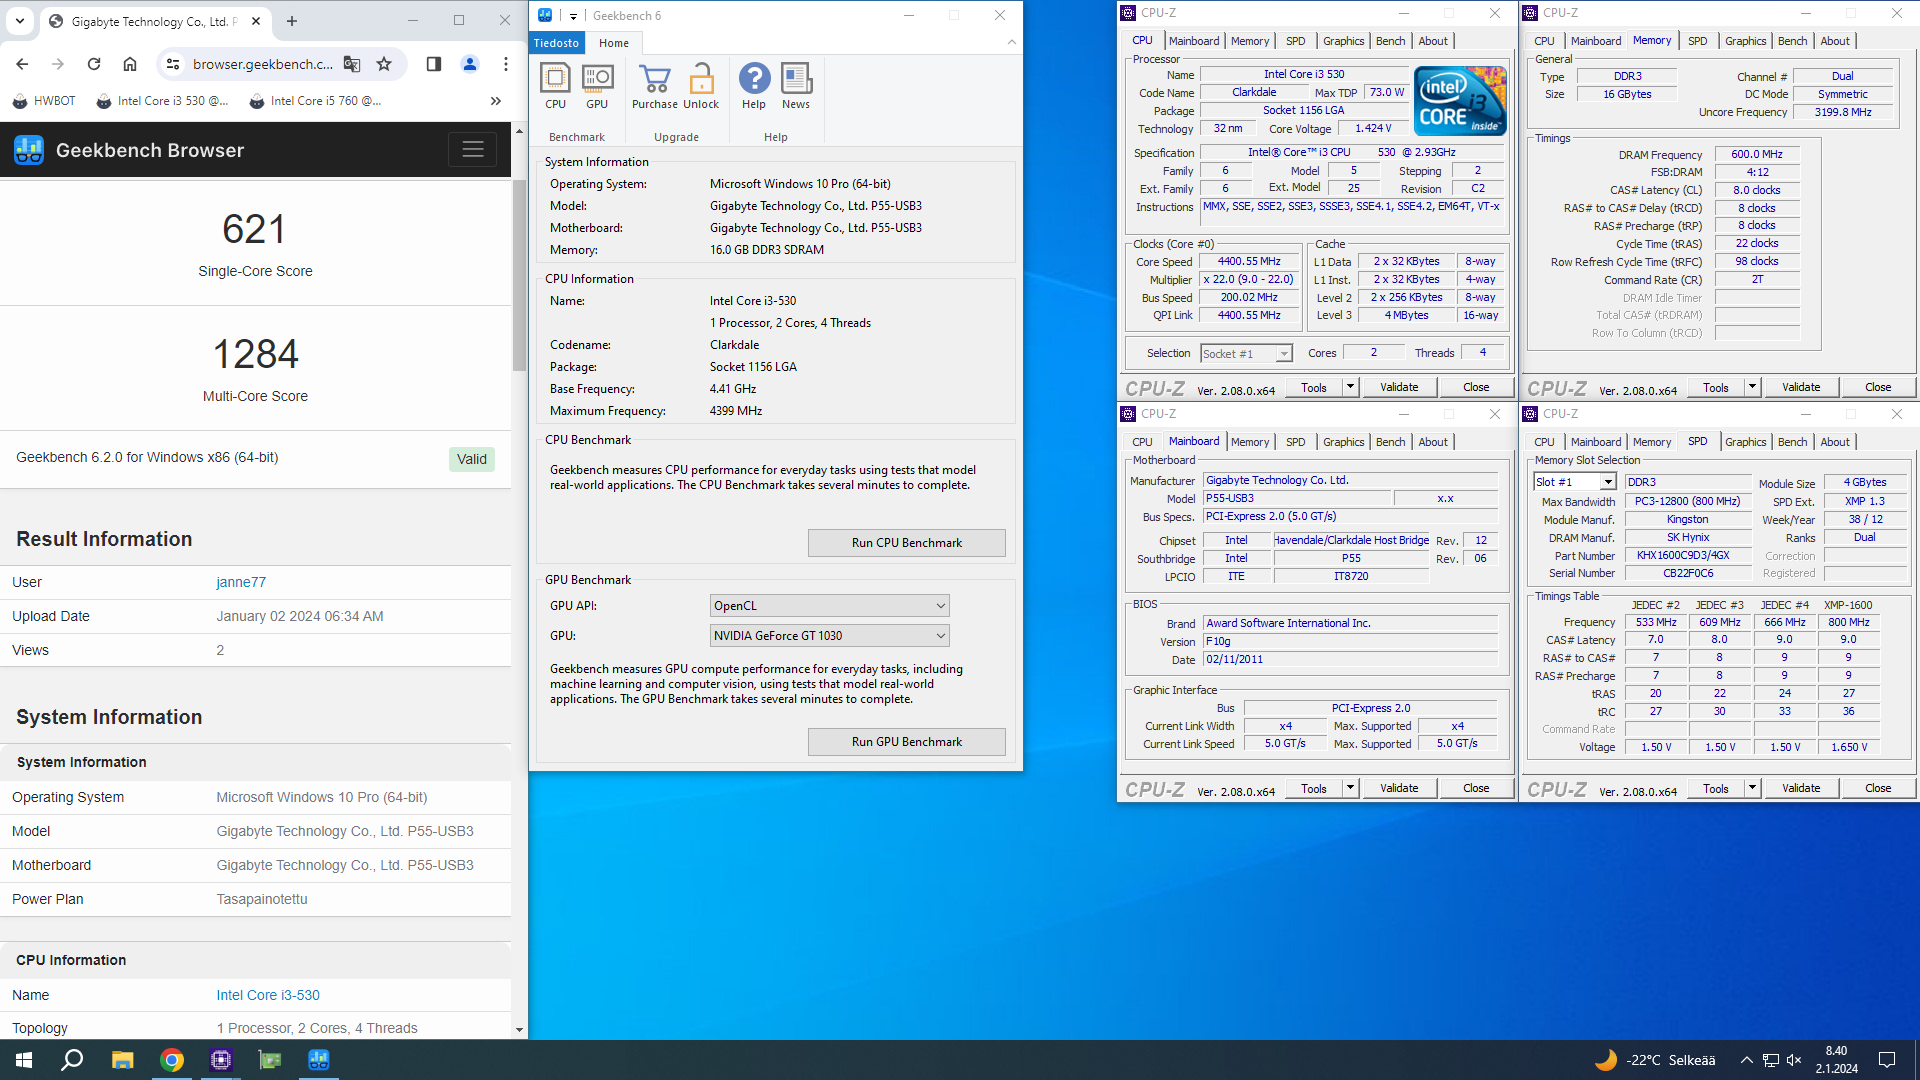Open GPU API dropdown showing OpenCL
The image size is (1920, 1080).
click(829, 606)
